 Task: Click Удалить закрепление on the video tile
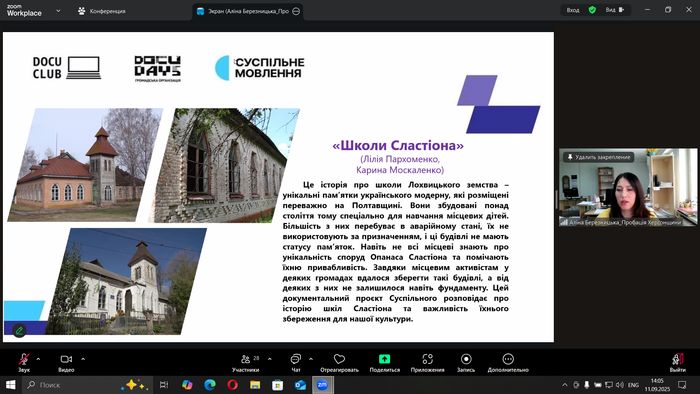coord(598,157)
